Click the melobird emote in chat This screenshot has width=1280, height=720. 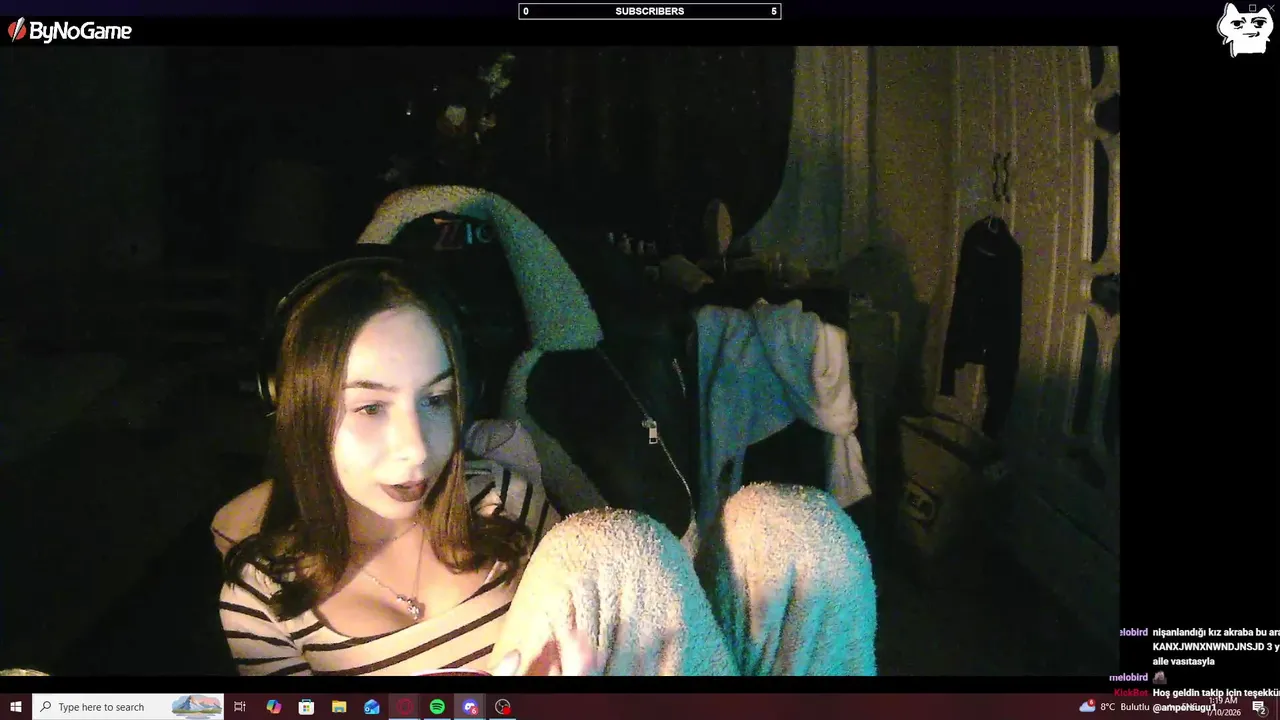pyautogui.click(x=1160, y=677)
